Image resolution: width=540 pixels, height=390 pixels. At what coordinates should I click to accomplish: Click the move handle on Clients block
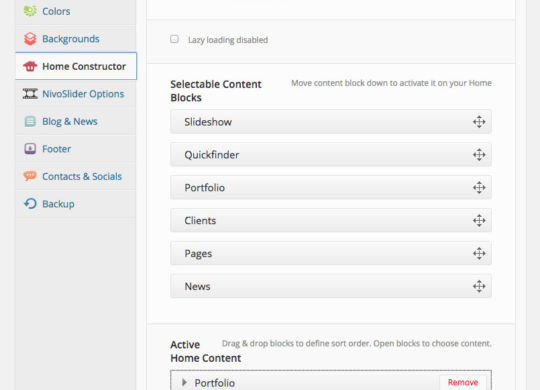pos(479,220)
